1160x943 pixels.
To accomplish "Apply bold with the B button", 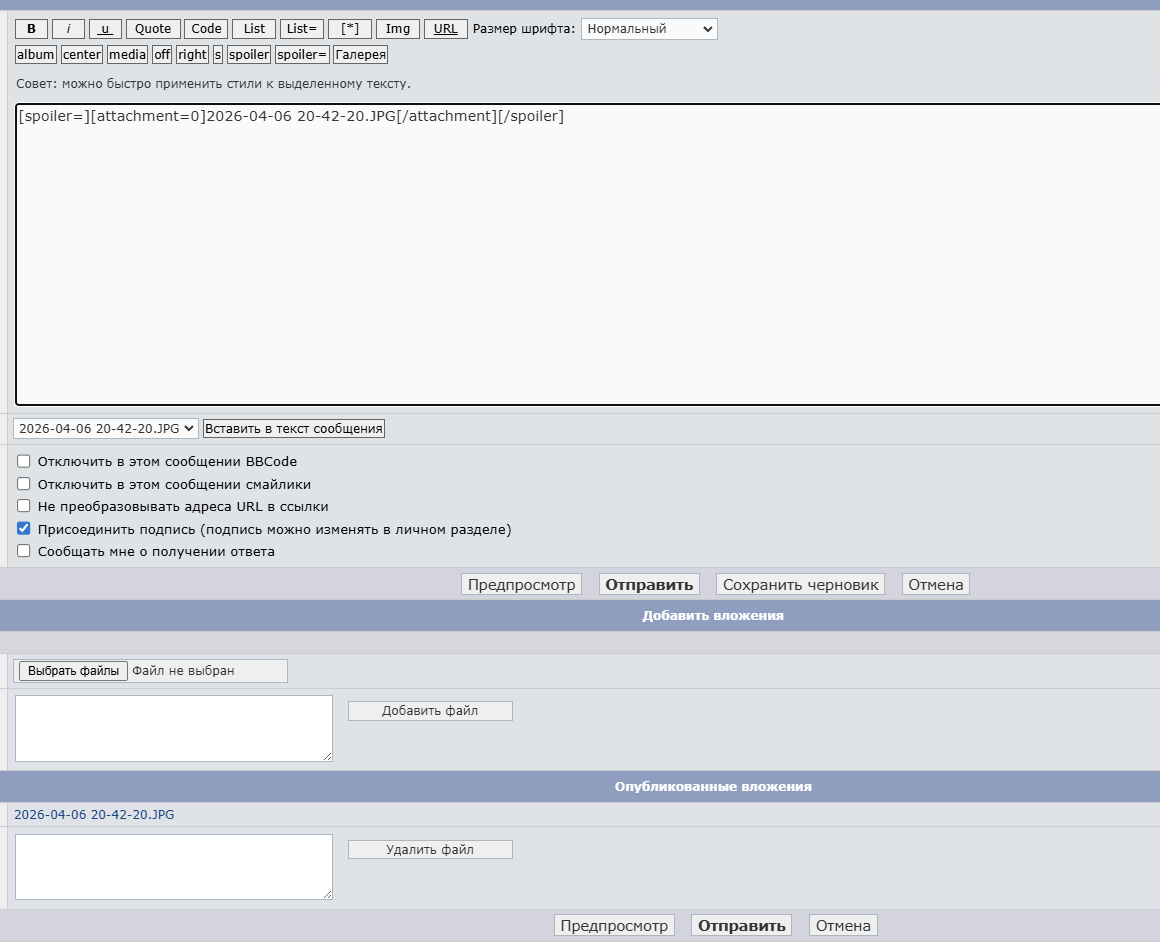I will tap(31, 29).
